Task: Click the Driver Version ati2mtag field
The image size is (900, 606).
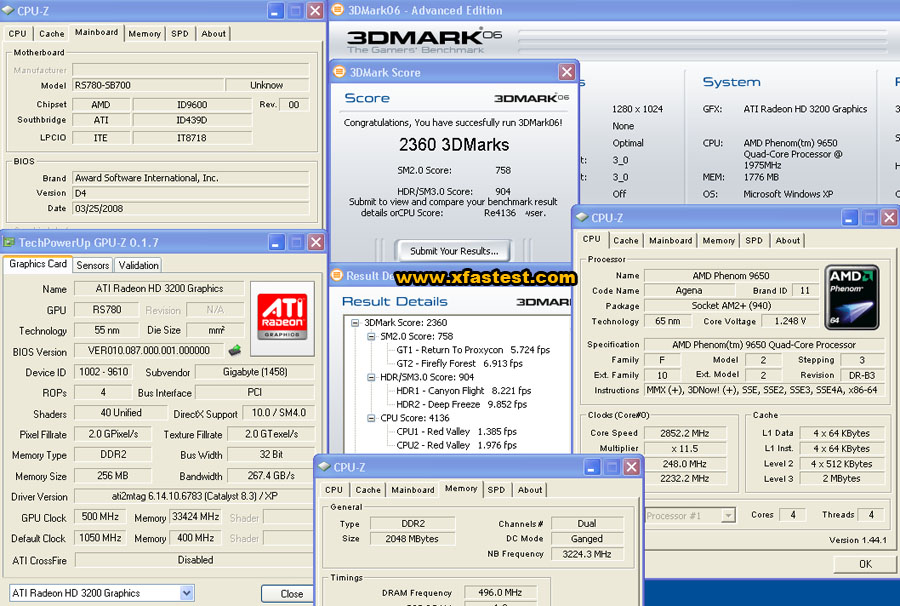Action: (x=195, y=496)
